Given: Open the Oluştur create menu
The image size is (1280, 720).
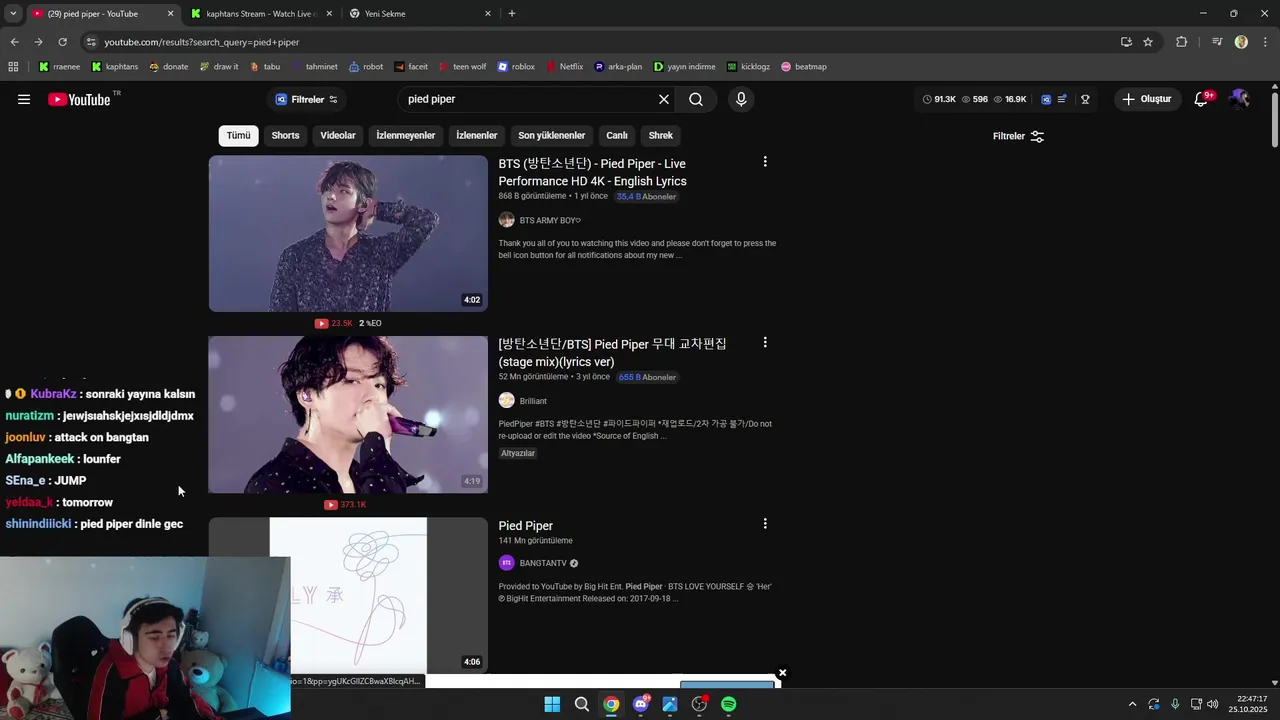Looking at the screenshot, I should pos(1147,99).
